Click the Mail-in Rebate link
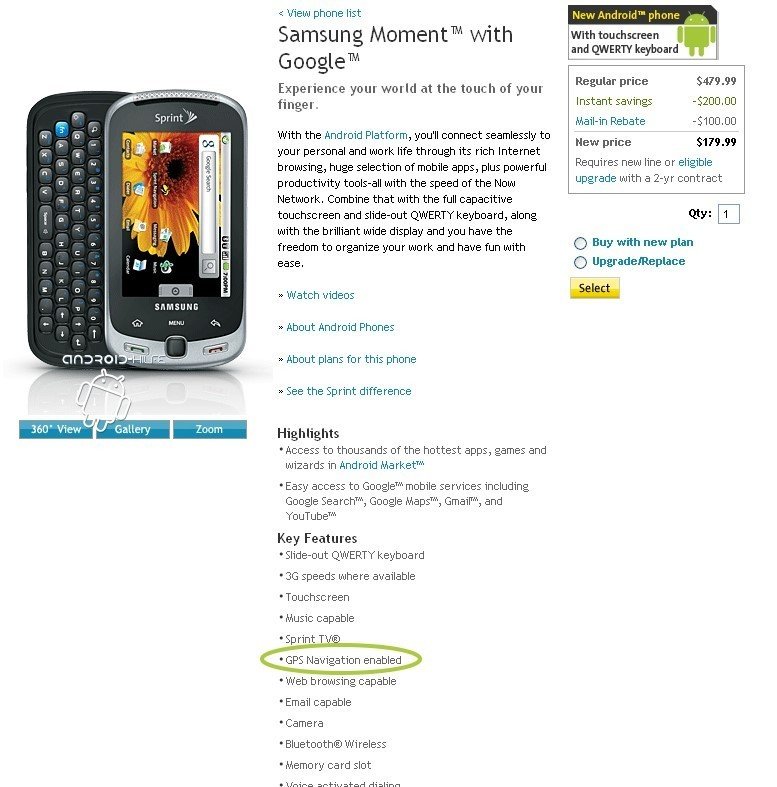This screenshot has height=787, width=777. [x=610, y=121]
